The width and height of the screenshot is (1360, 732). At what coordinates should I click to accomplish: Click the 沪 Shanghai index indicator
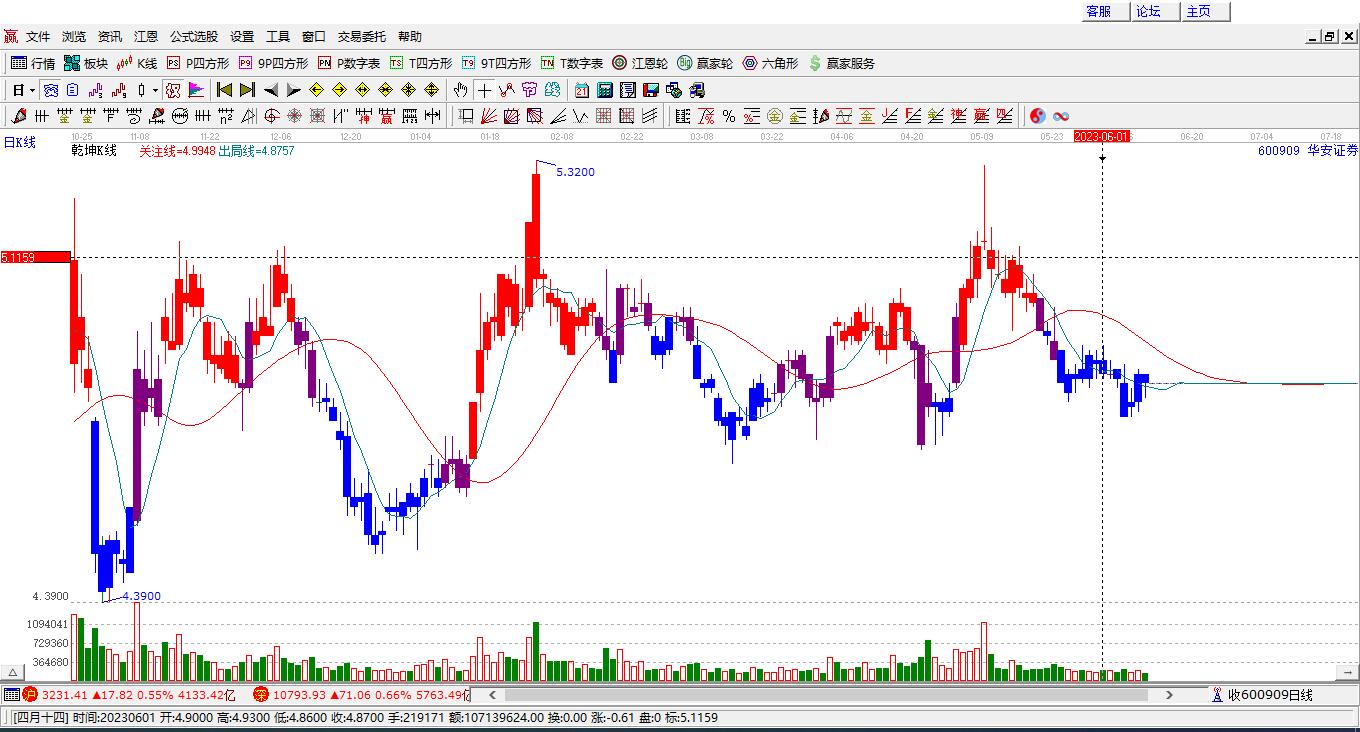click(30, 695)
